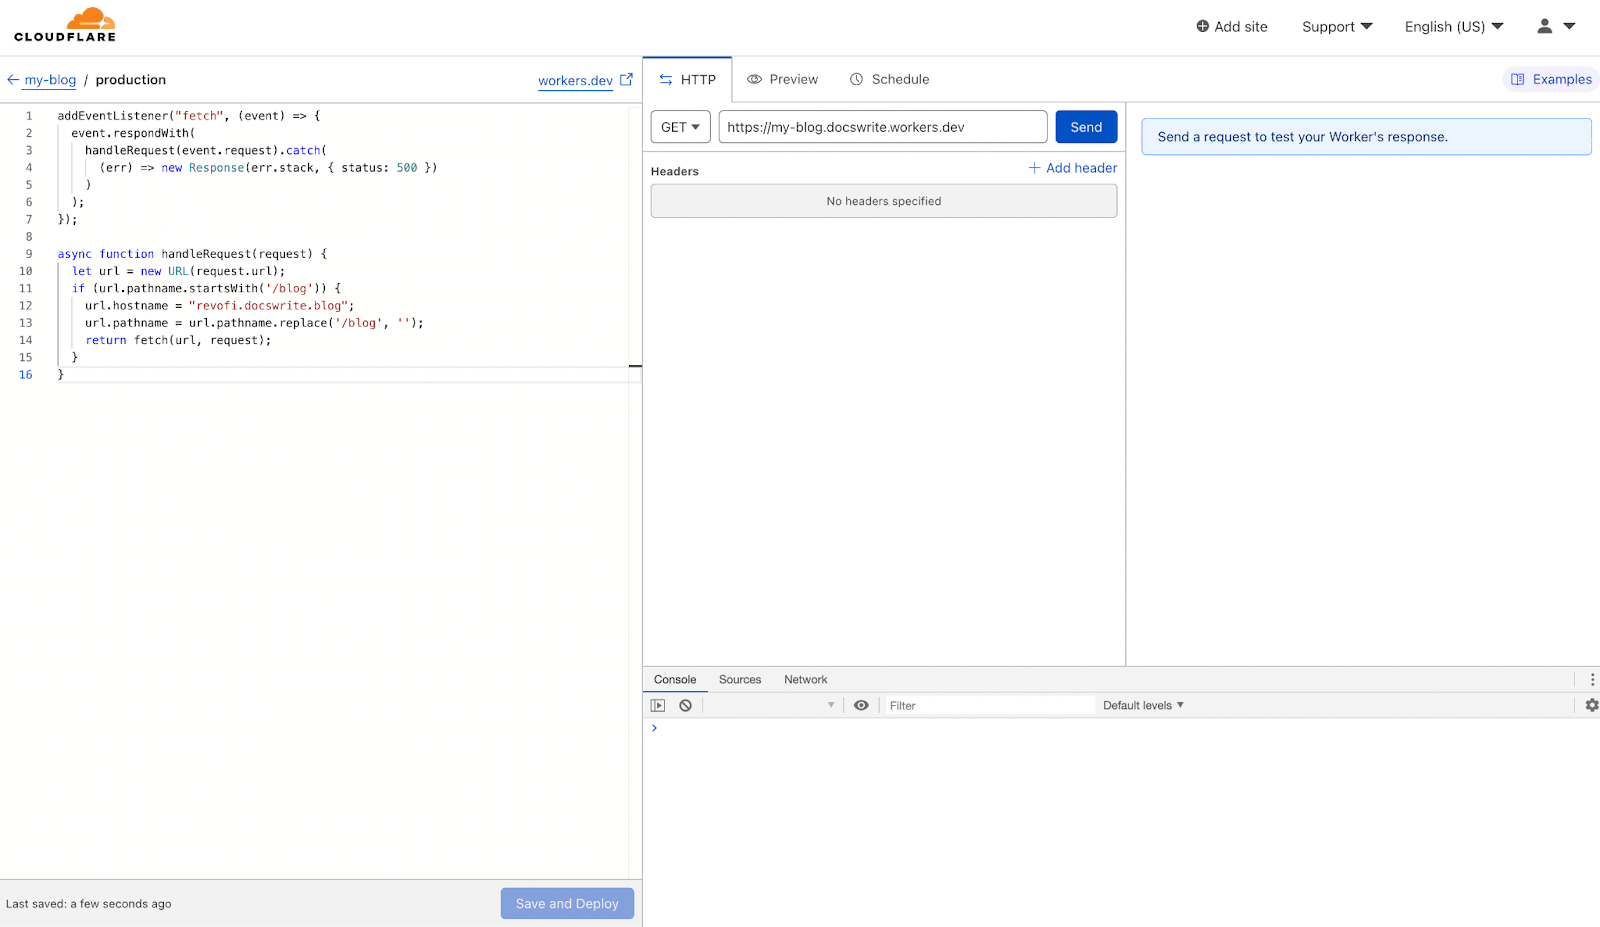
Task: Select the Console devtools tab
Action: 675,679
